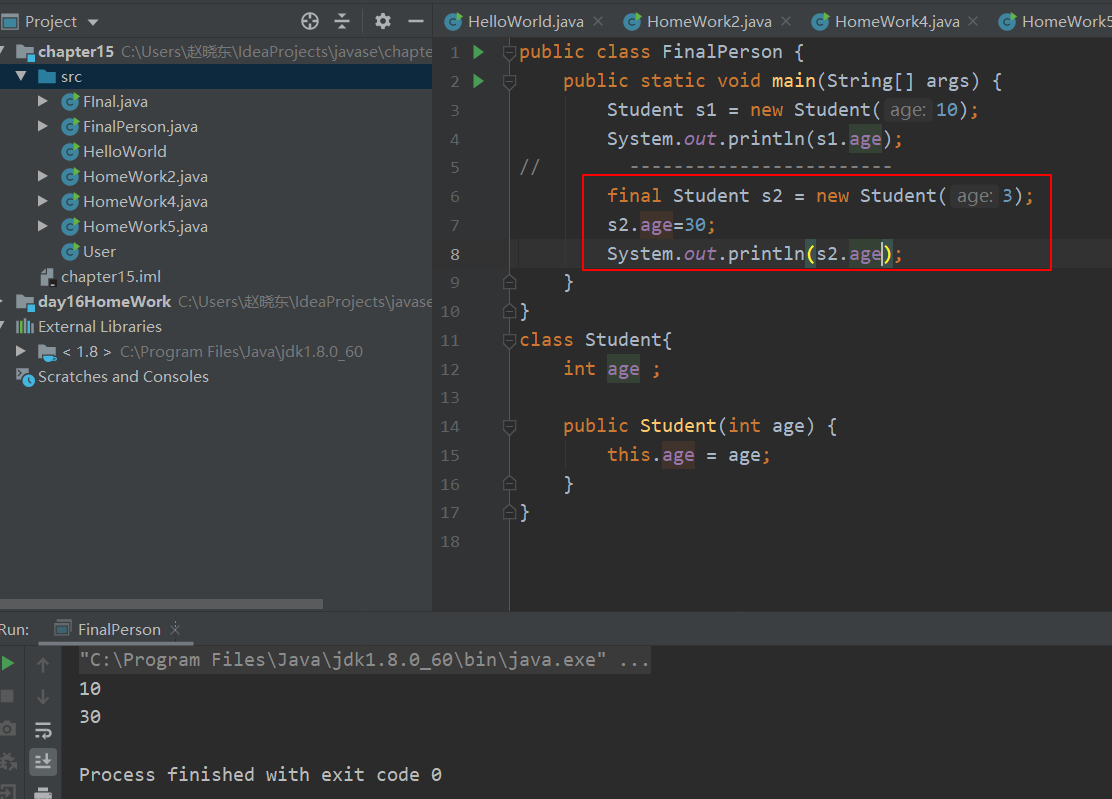
Task: Collapse the src folder
Action: tap(22, 75)
